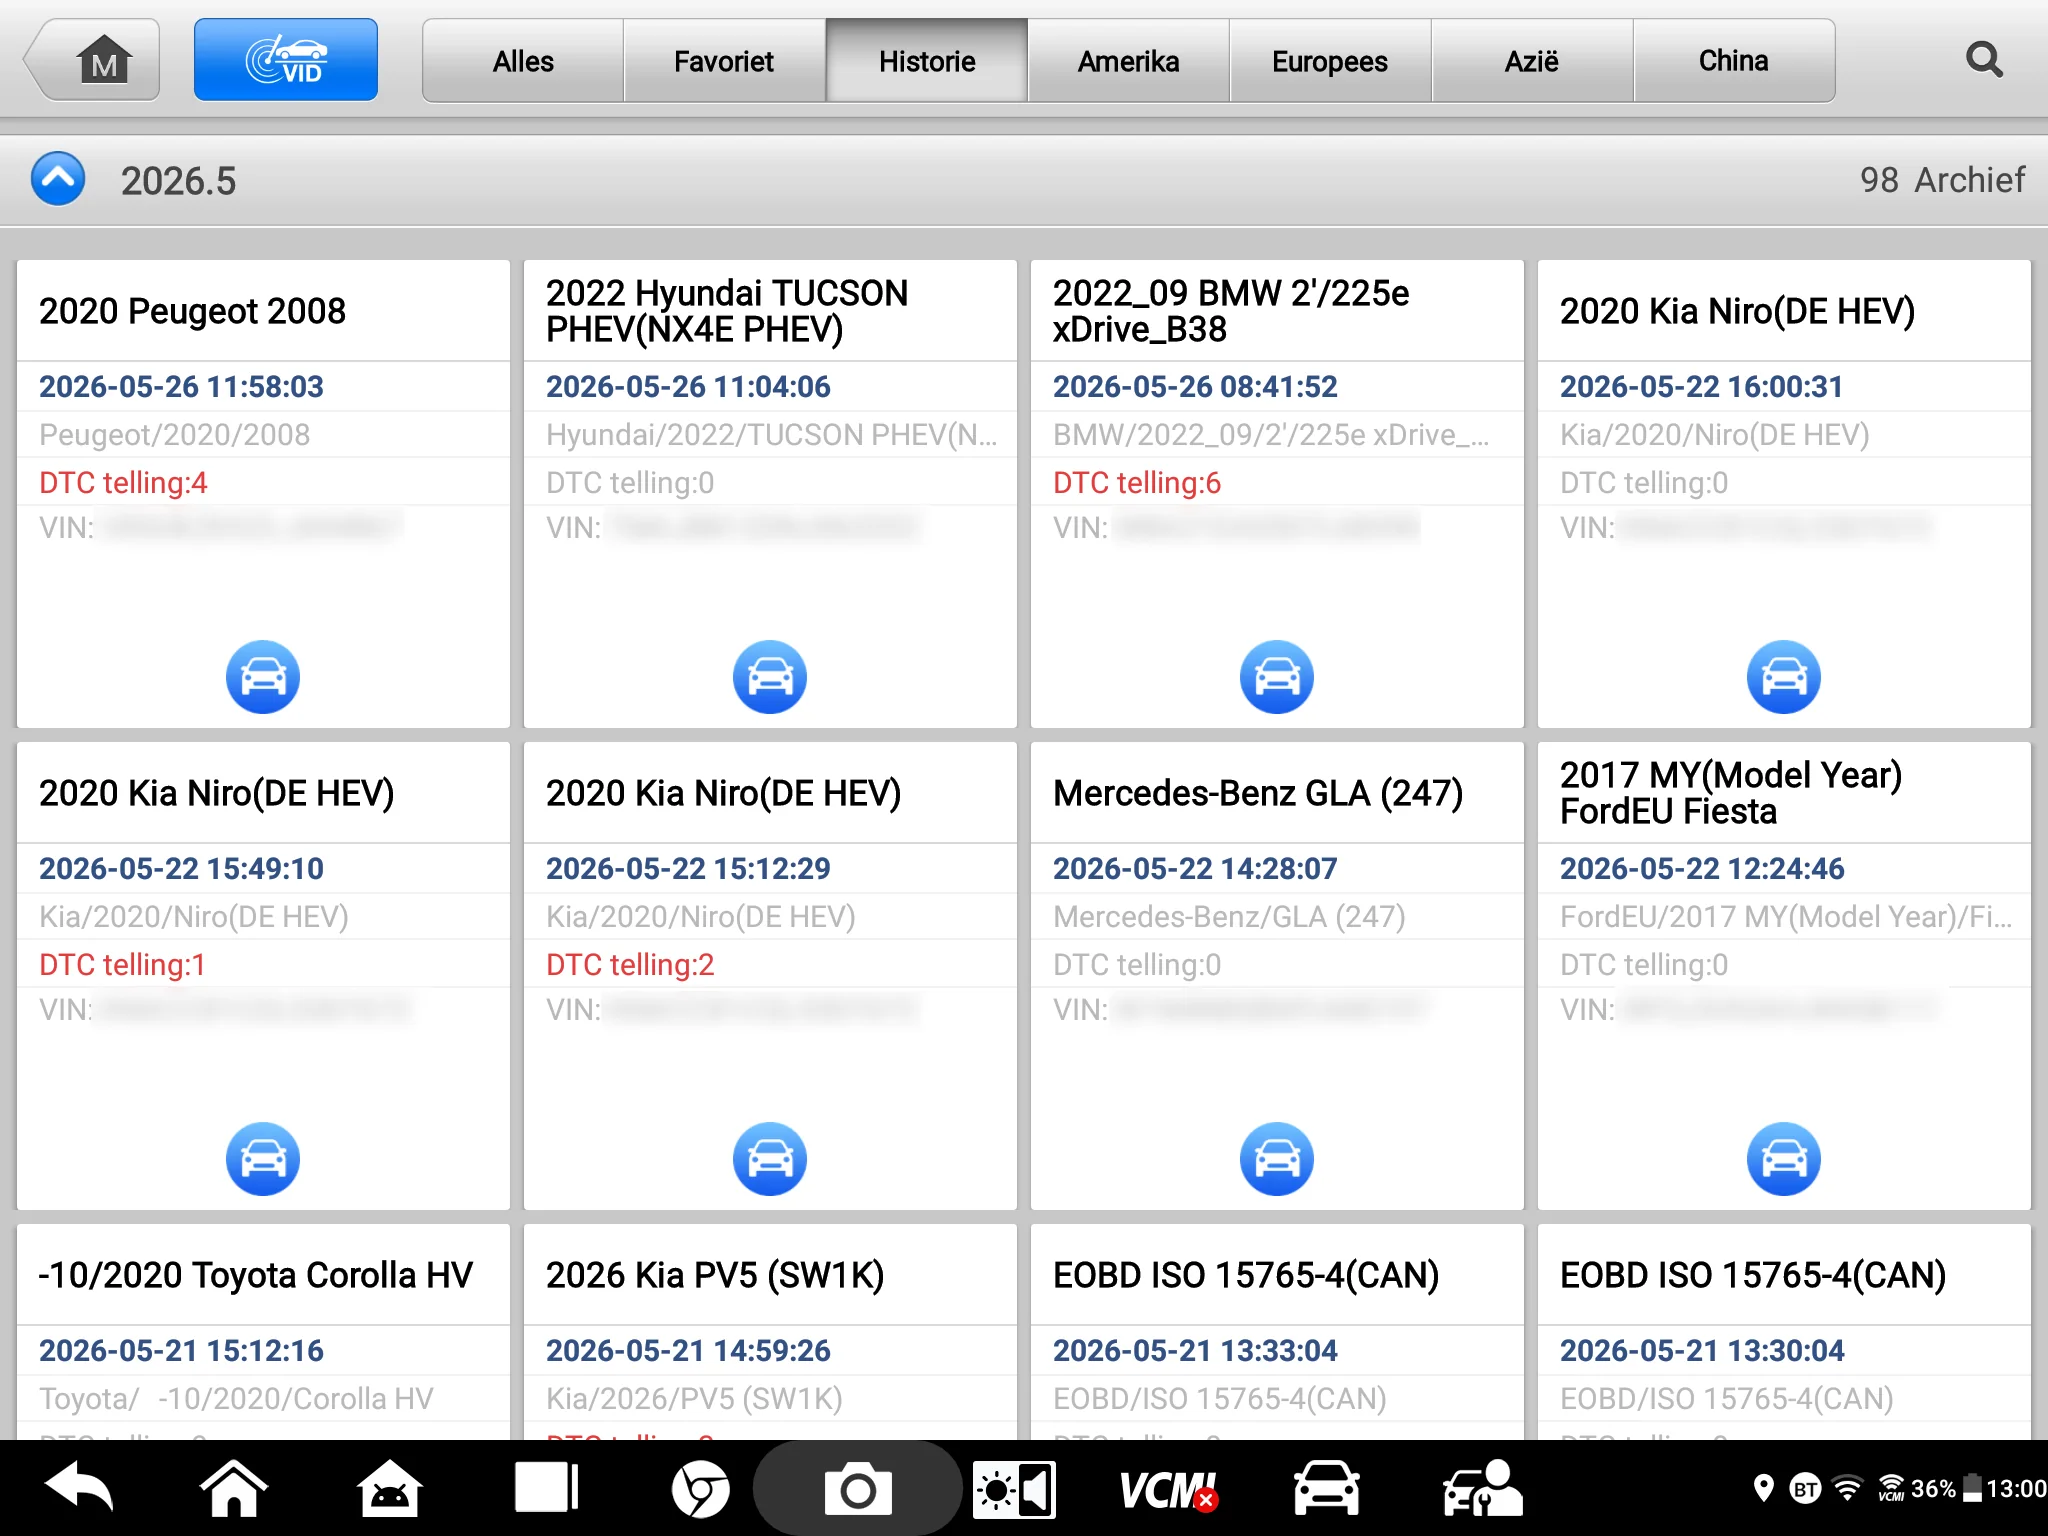Tap car icon on Hyundai TUCSON PHEV card
This screenshot has width=2048, height=1536.
point(770,677)
